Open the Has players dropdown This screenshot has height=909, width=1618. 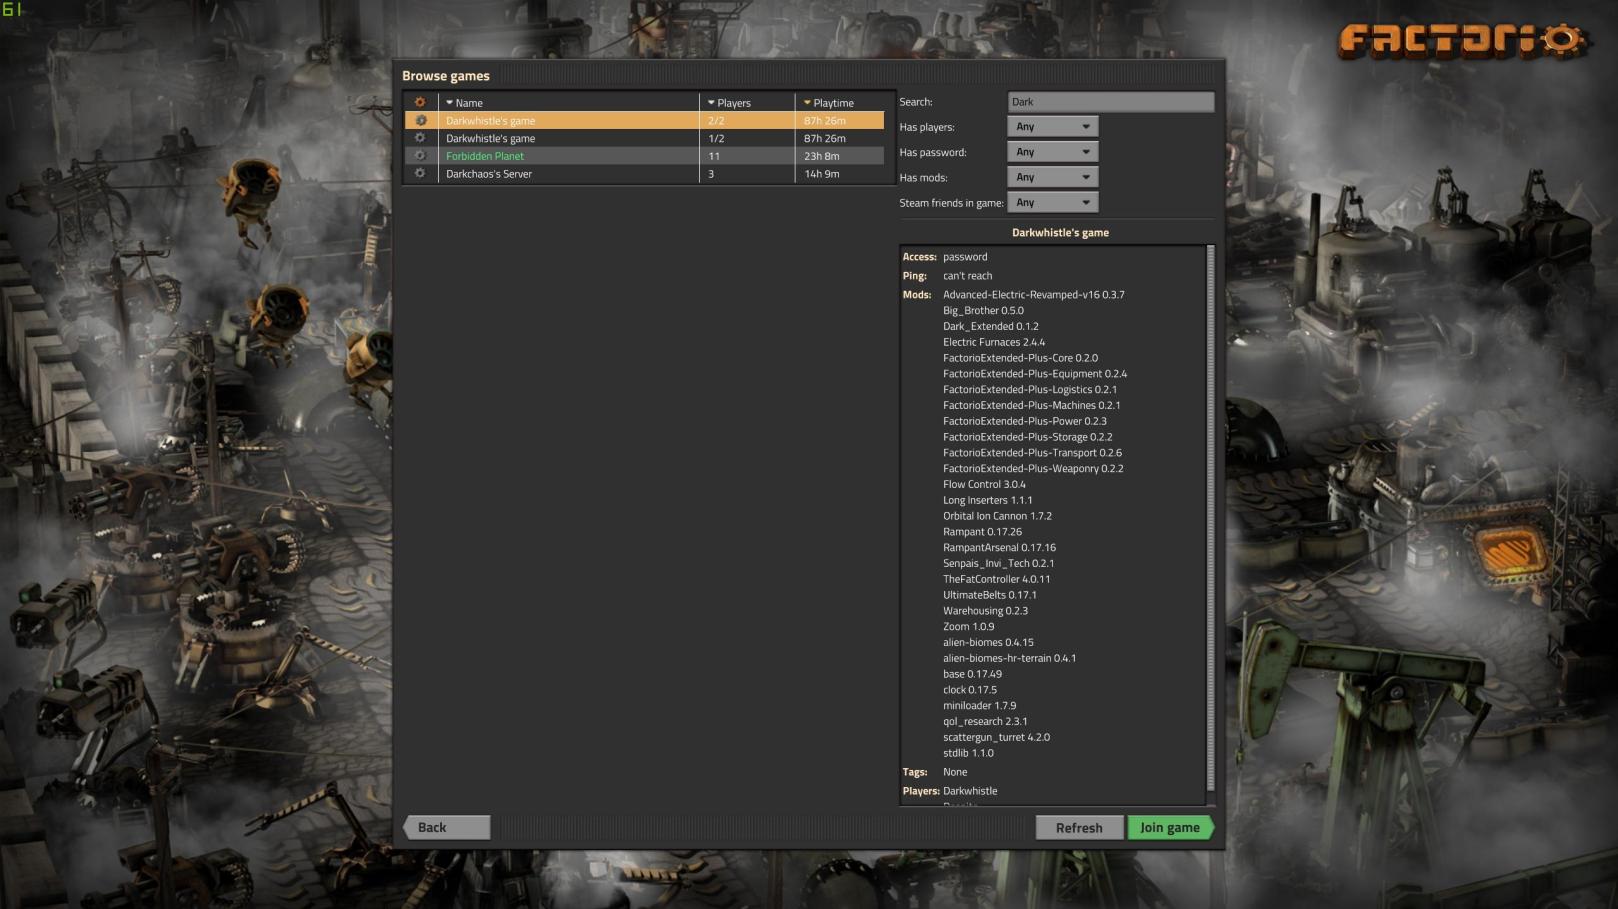[x=1053, y=127]
